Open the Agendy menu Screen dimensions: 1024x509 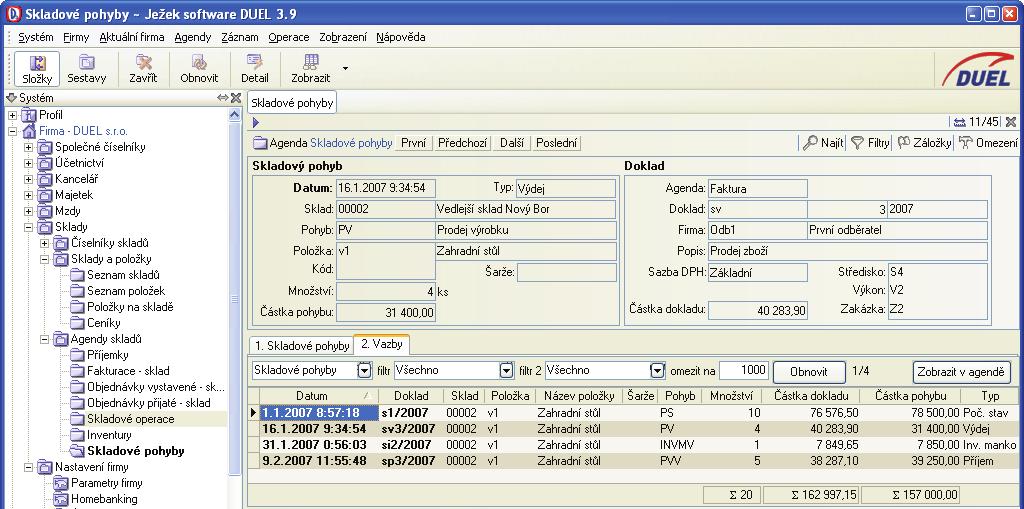pos(193,37)
